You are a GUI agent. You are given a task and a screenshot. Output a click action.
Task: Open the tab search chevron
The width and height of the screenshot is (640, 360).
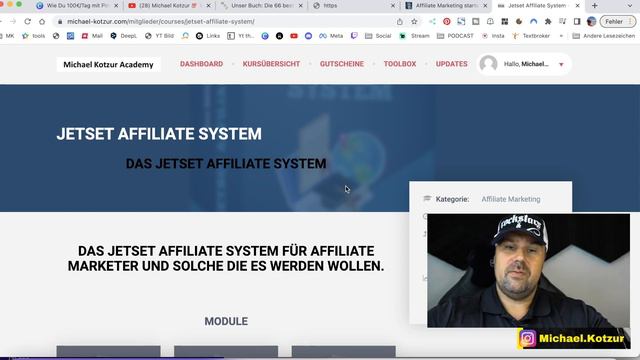[631, 6]
